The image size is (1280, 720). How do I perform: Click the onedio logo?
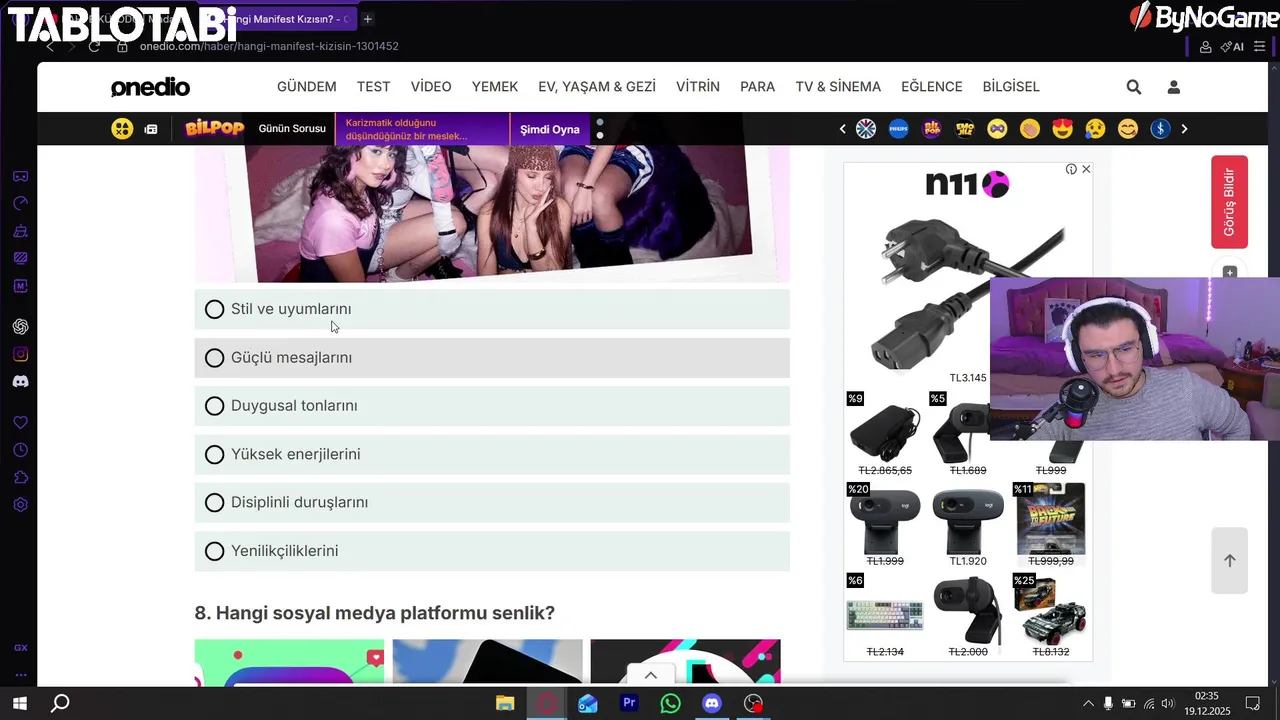(150, 88)
